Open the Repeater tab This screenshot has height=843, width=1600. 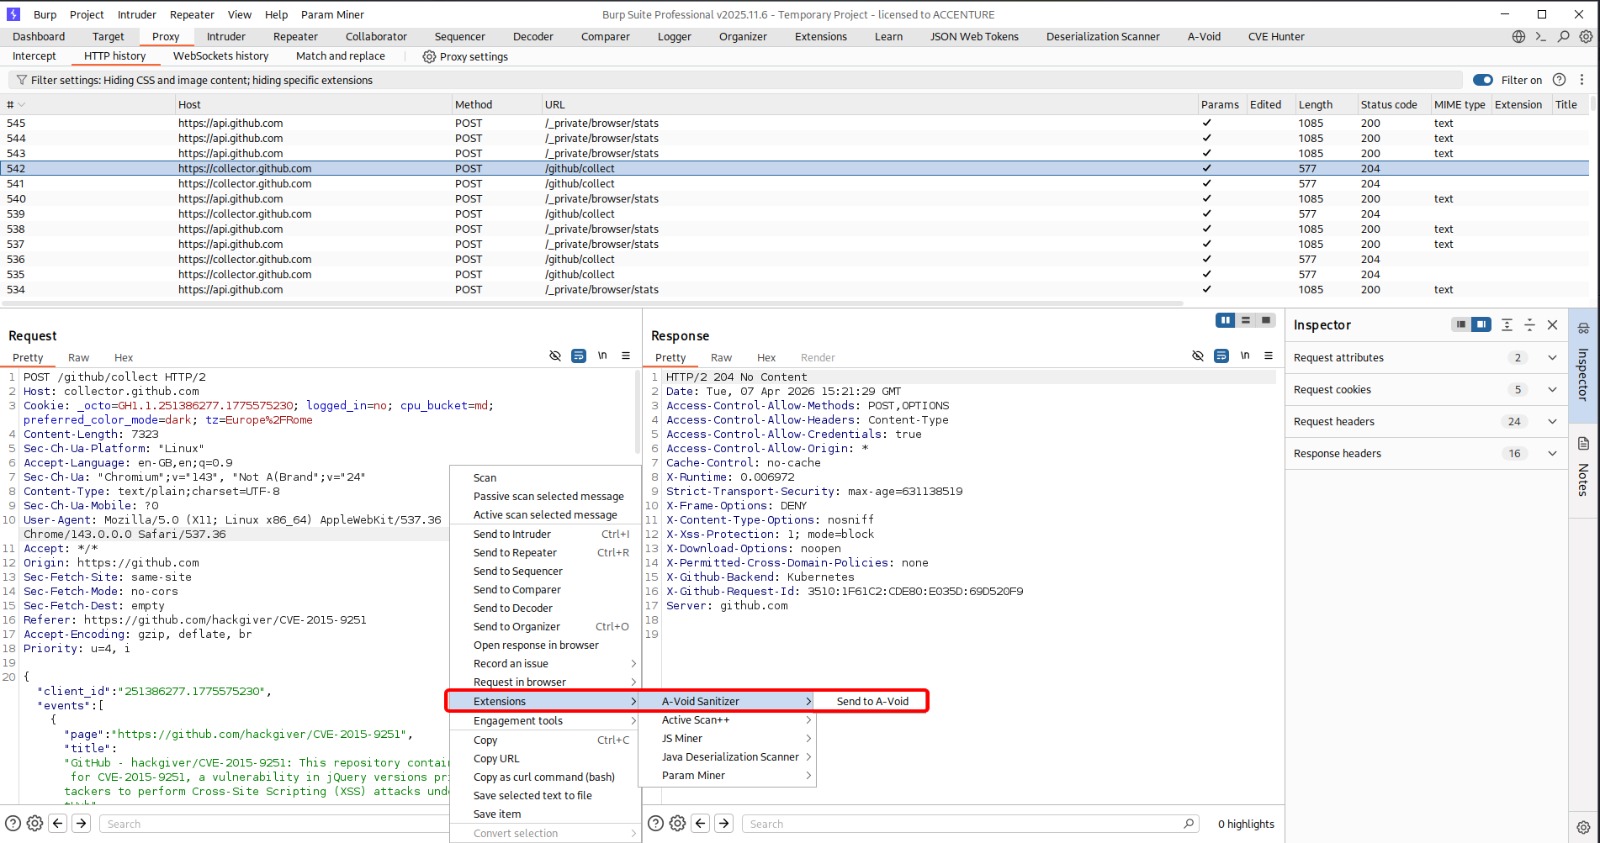coord(296,37)
